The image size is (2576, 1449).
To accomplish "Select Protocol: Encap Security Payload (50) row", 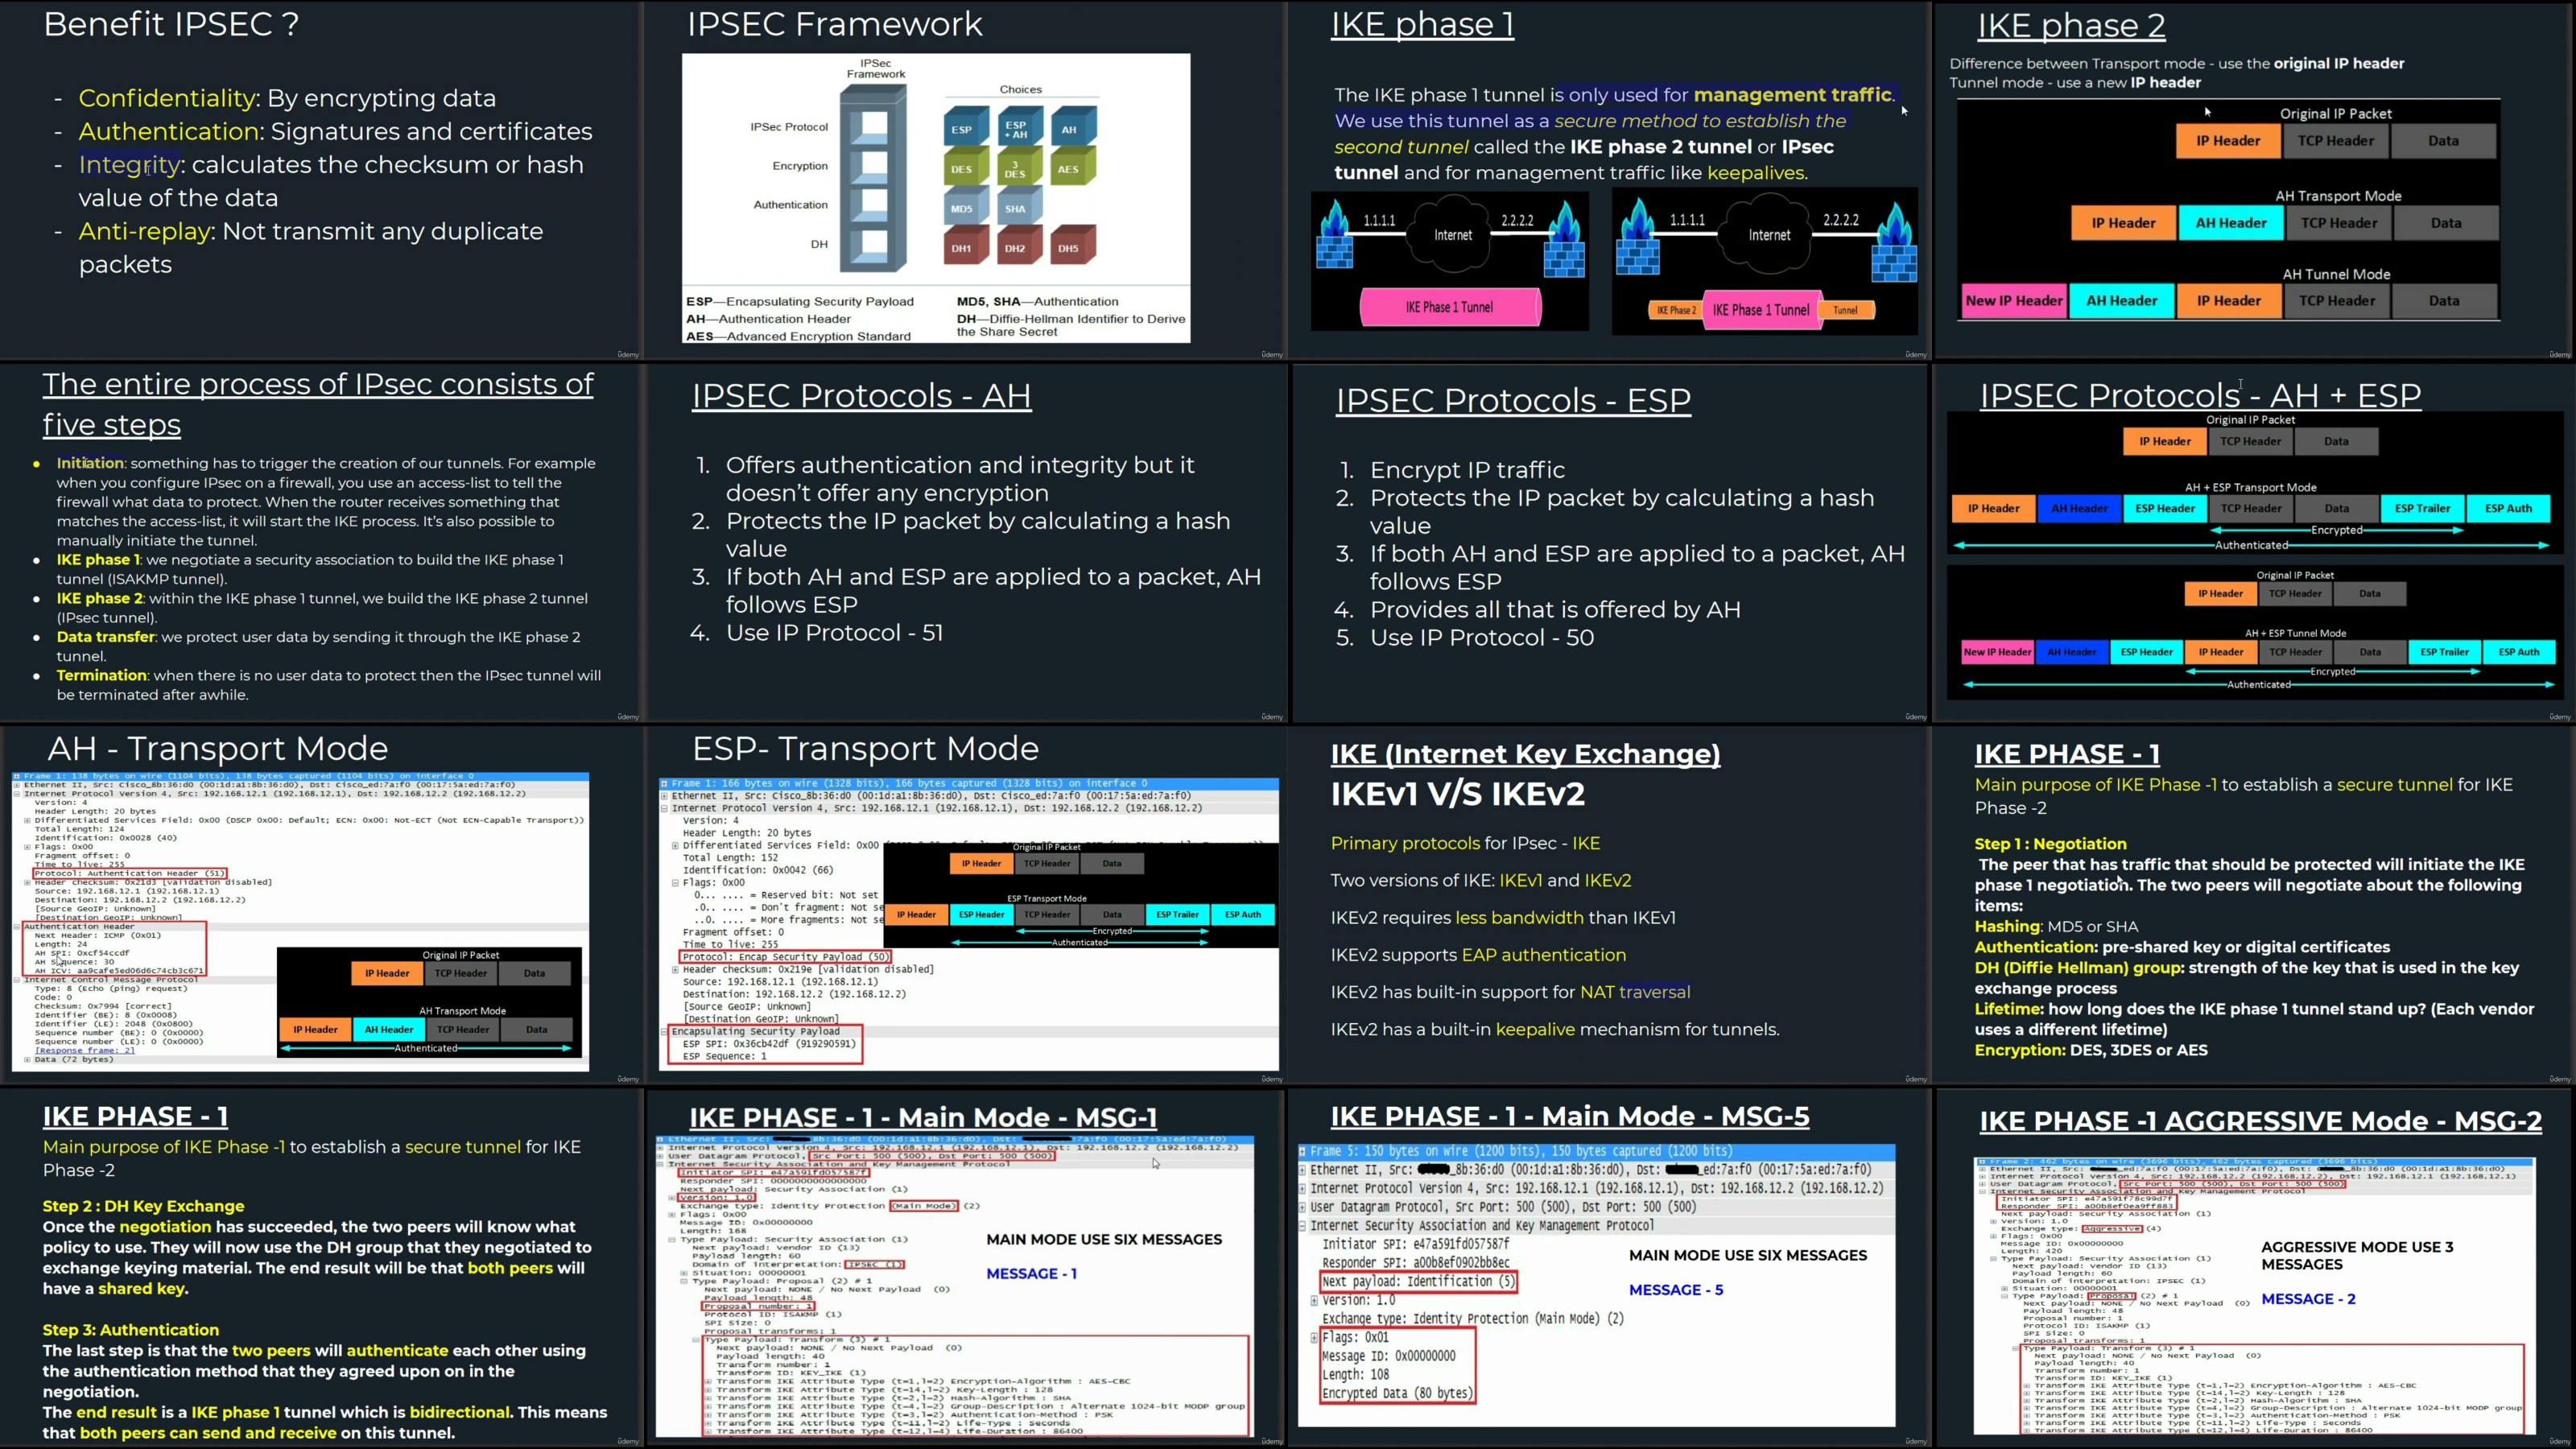I will pyautogui.click(x=785, y=957).
